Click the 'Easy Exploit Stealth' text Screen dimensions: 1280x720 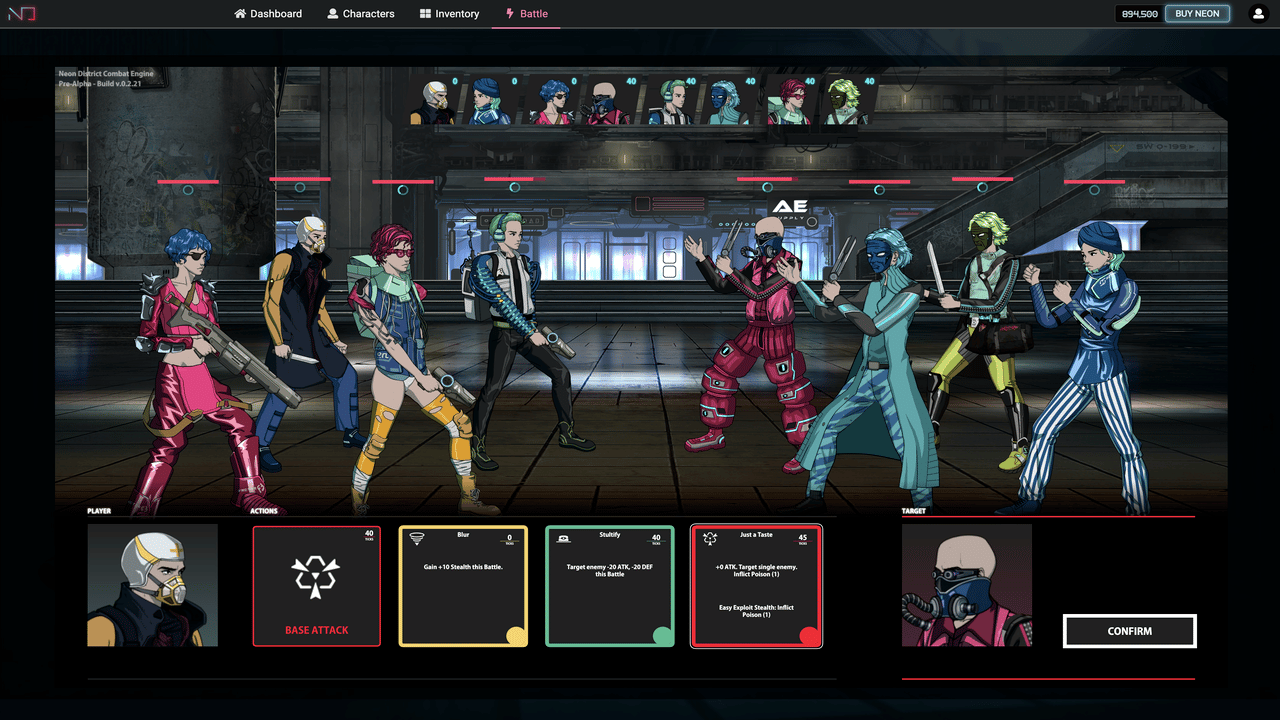pos(757,611)
